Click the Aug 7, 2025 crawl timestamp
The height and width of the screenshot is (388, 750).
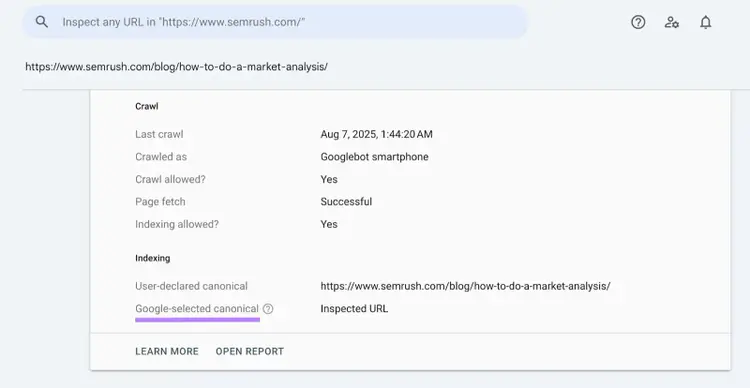tap(376, 134)
